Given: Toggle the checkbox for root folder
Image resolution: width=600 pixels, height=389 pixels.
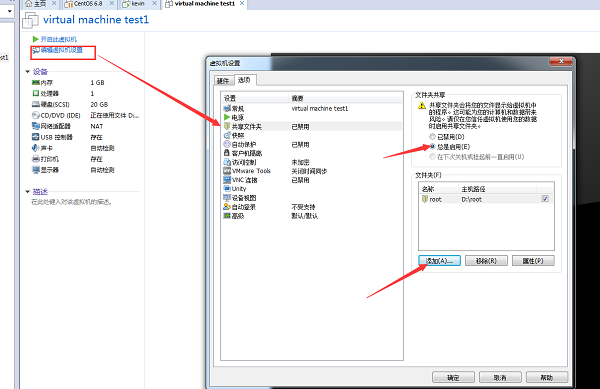Looking at the screenshot, I should click(x=545, y=199).
